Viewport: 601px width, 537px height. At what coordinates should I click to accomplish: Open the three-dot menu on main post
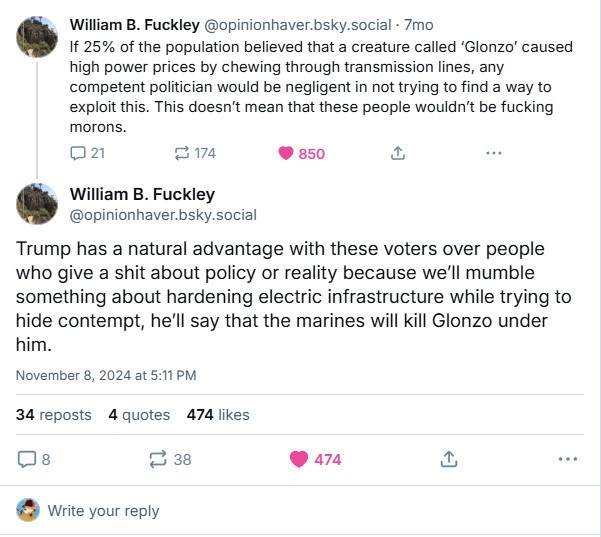(x=567, y=459)
